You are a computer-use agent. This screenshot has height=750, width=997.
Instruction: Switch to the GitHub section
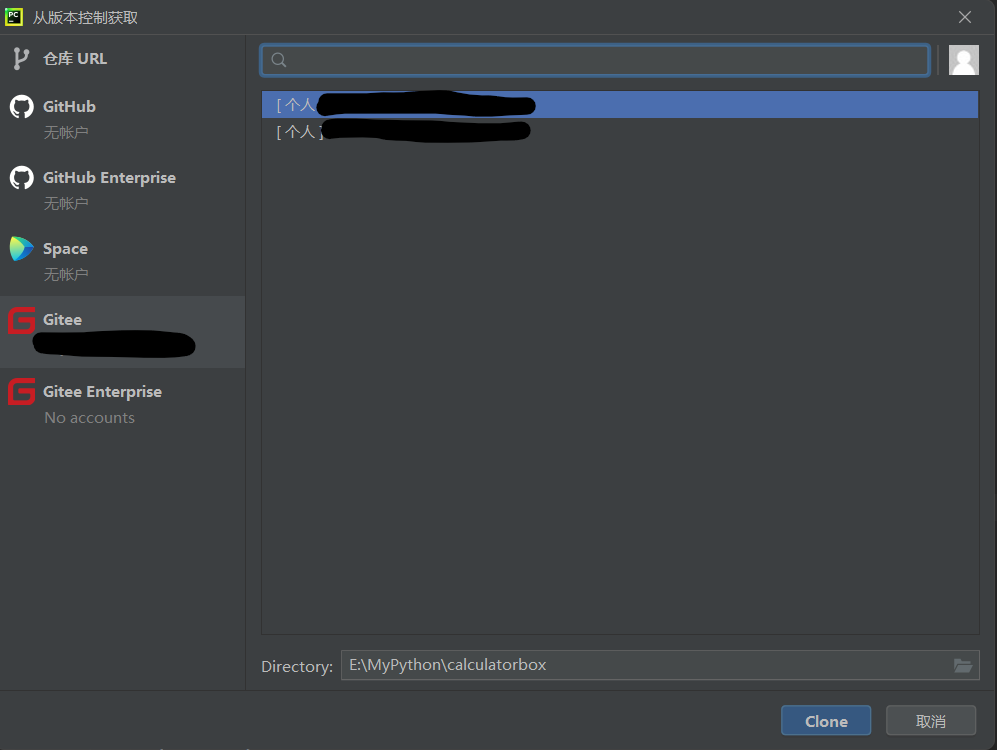[122, 119]
